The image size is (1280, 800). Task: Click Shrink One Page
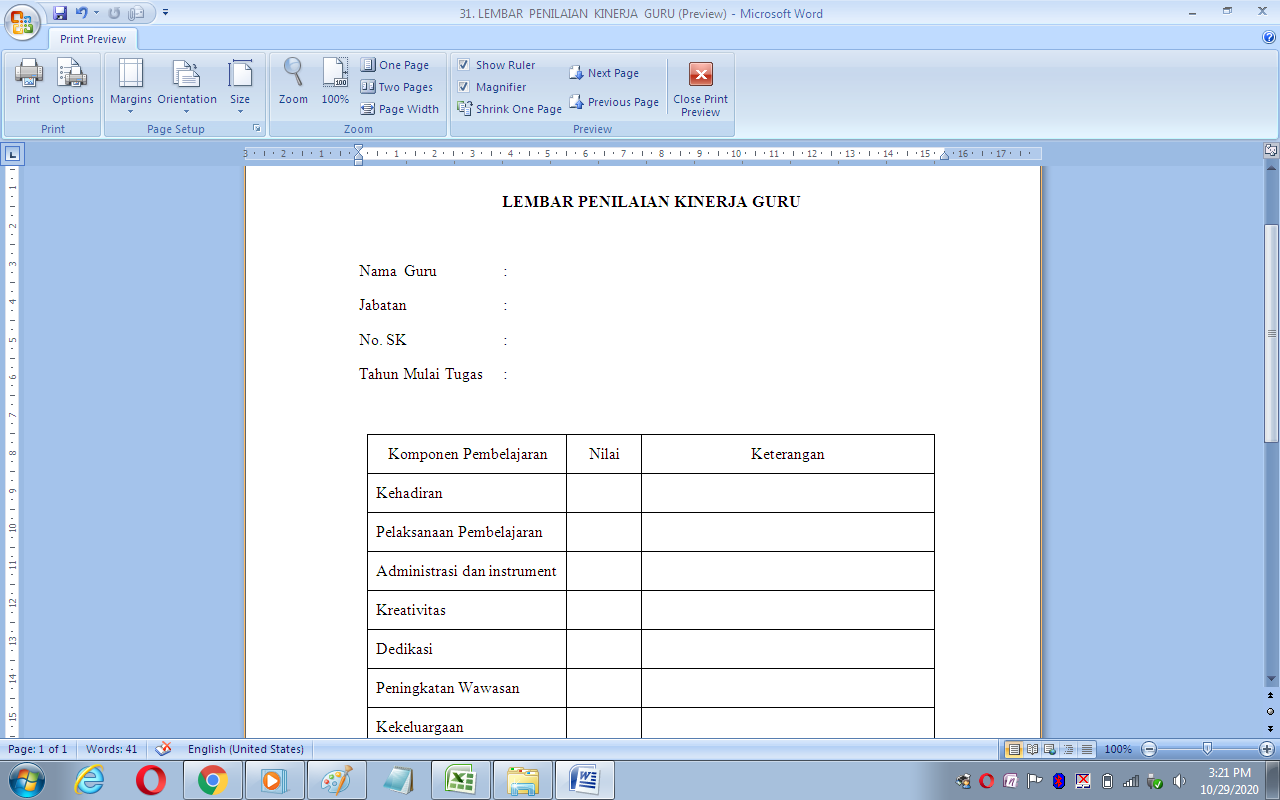click(509, 109)
